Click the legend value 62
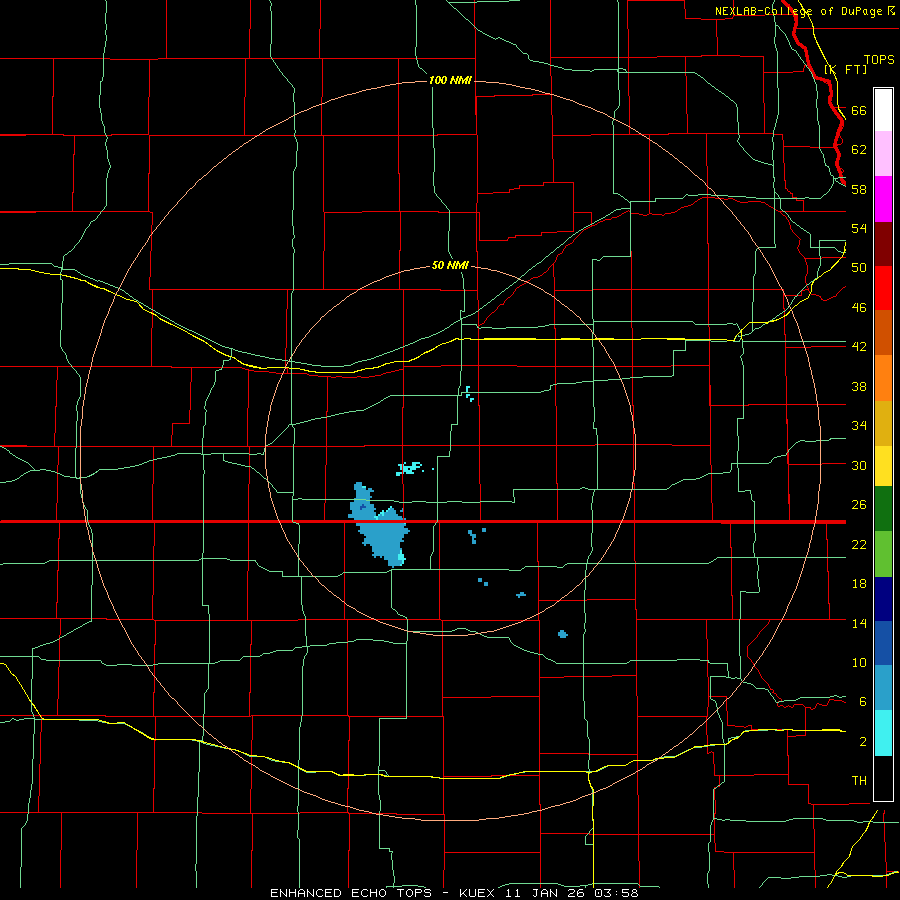900x900 pixels. [859, 150]
